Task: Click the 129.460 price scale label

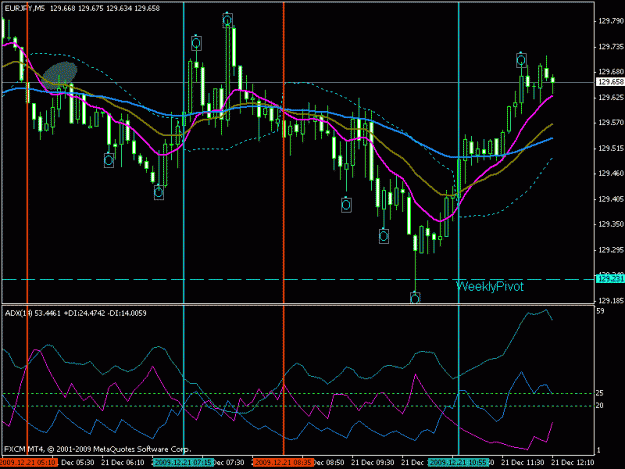Action: click(x=610, y=173)
